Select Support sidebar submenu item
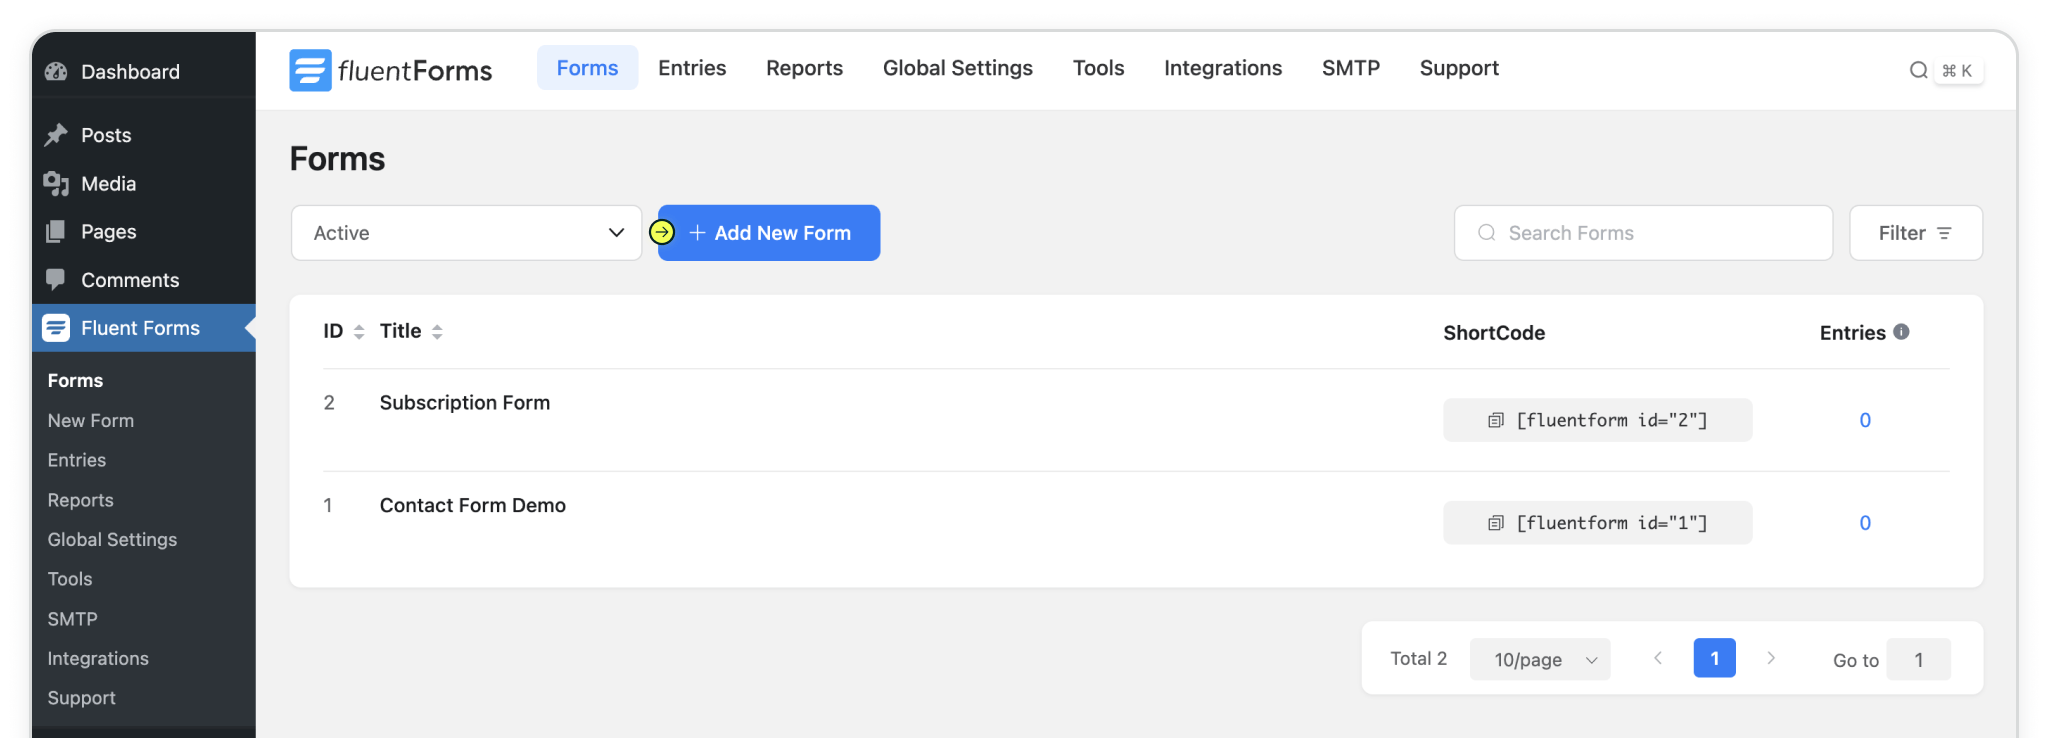The height and width of the screenshot is (738, 2048). click(x=82, y=698)
